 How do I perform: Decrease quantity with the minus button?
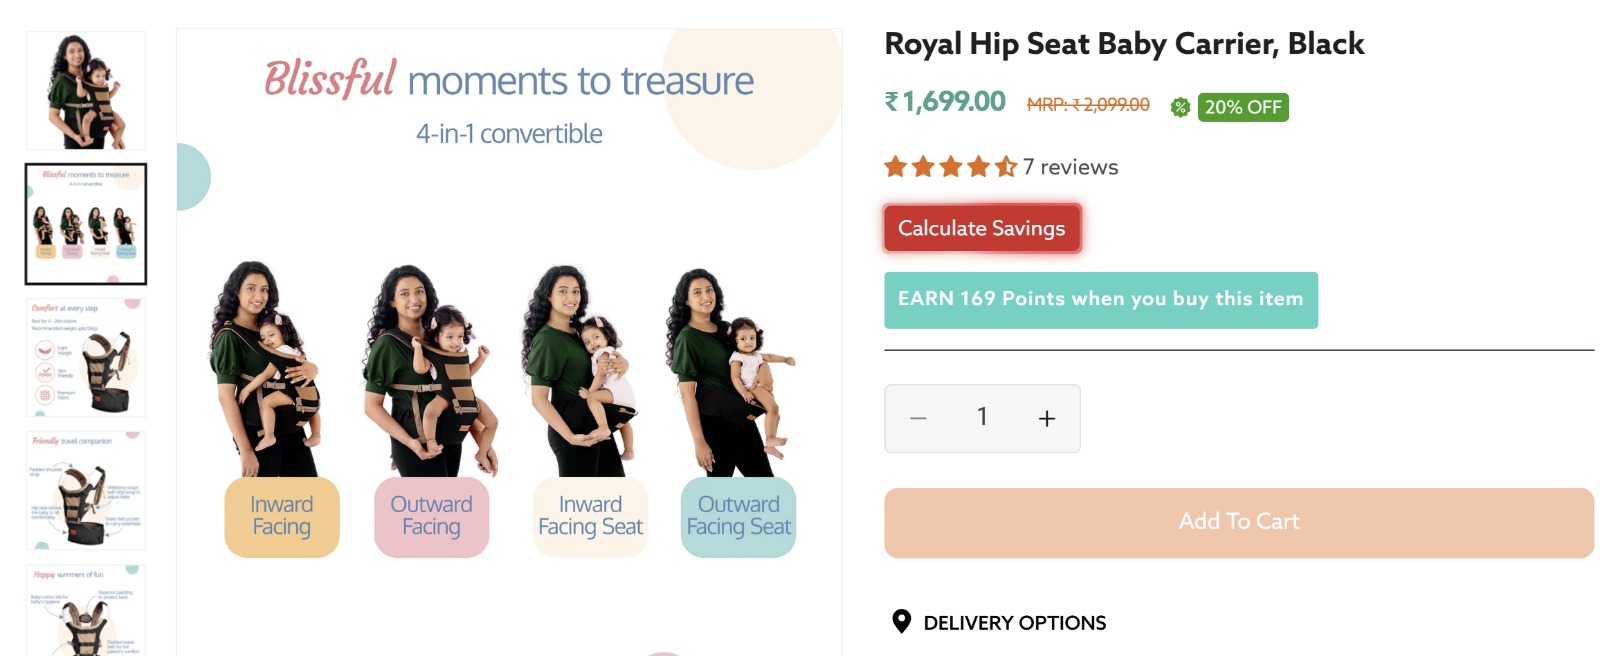pyautogui.click(x=918, y=418)
